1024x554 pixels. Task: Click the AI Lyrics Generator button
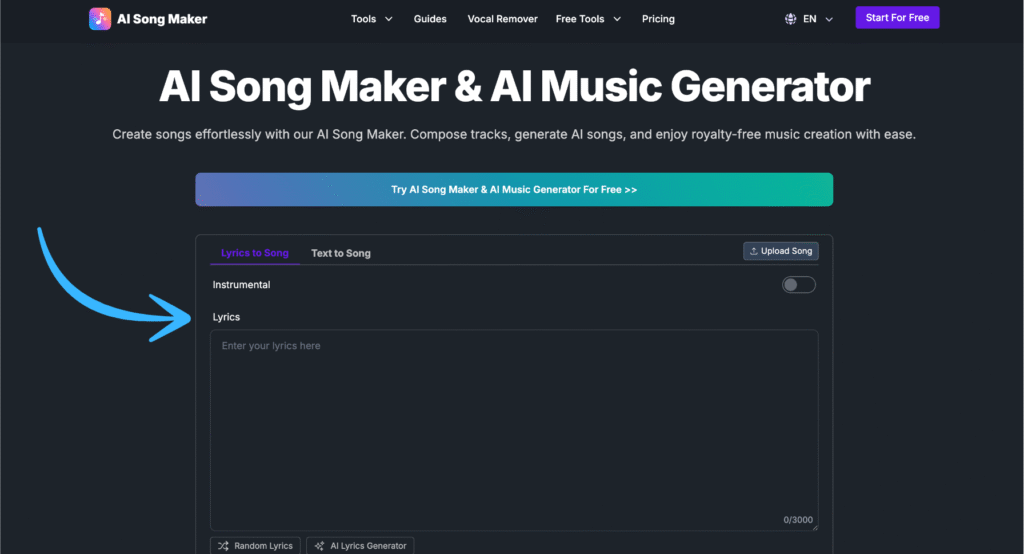pos(360,546)
